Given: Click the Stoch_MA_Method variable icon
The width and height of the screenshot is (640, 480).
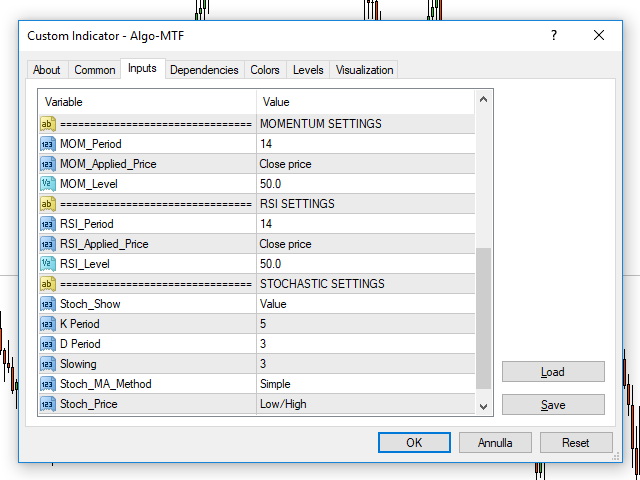Looking at the screenshot, I should click(x=47, y=384).
